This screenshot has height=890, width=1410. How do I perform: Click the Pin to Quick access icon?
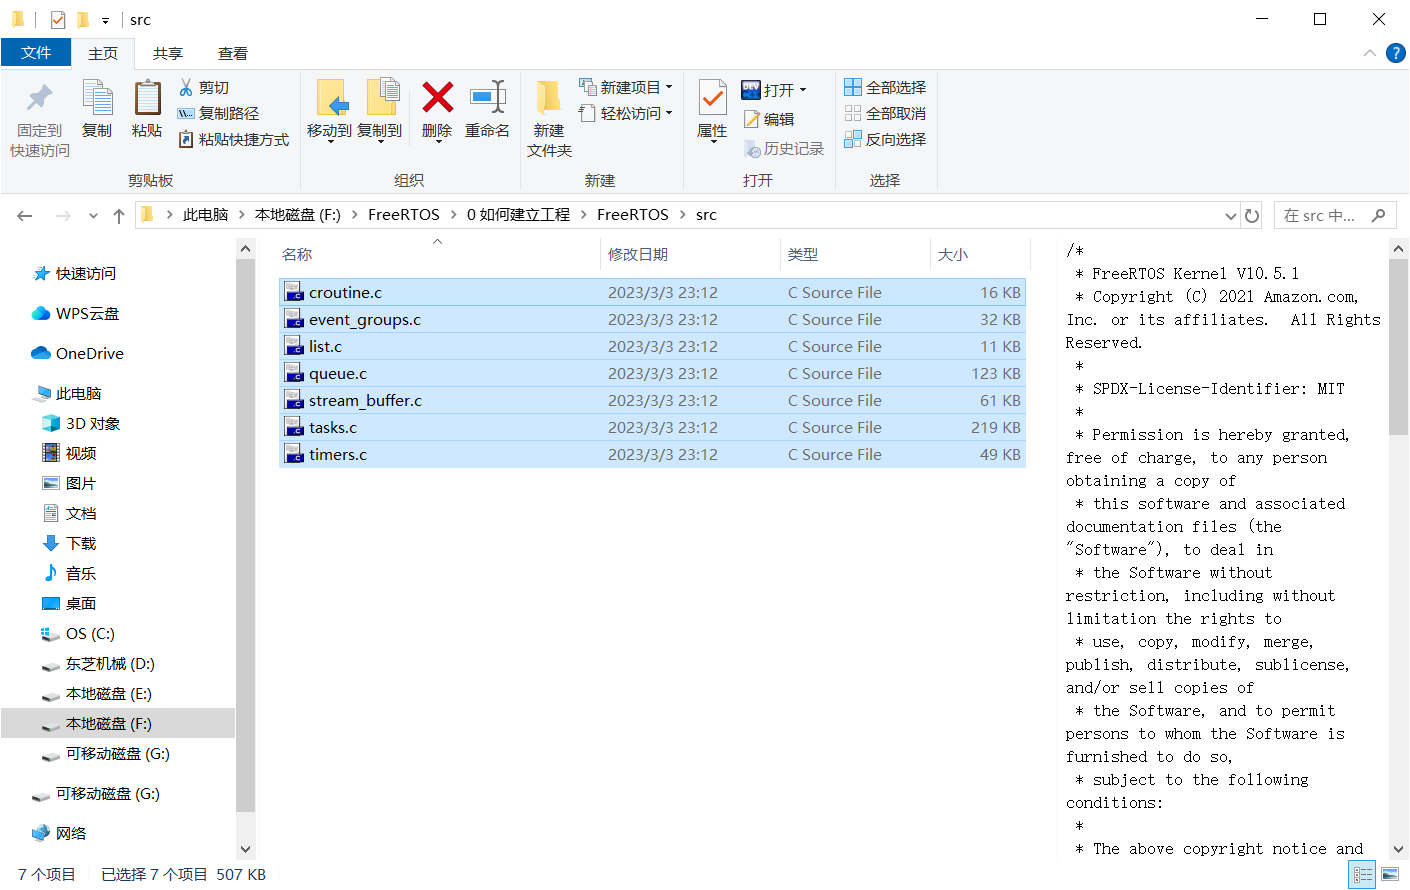[40, 98]
